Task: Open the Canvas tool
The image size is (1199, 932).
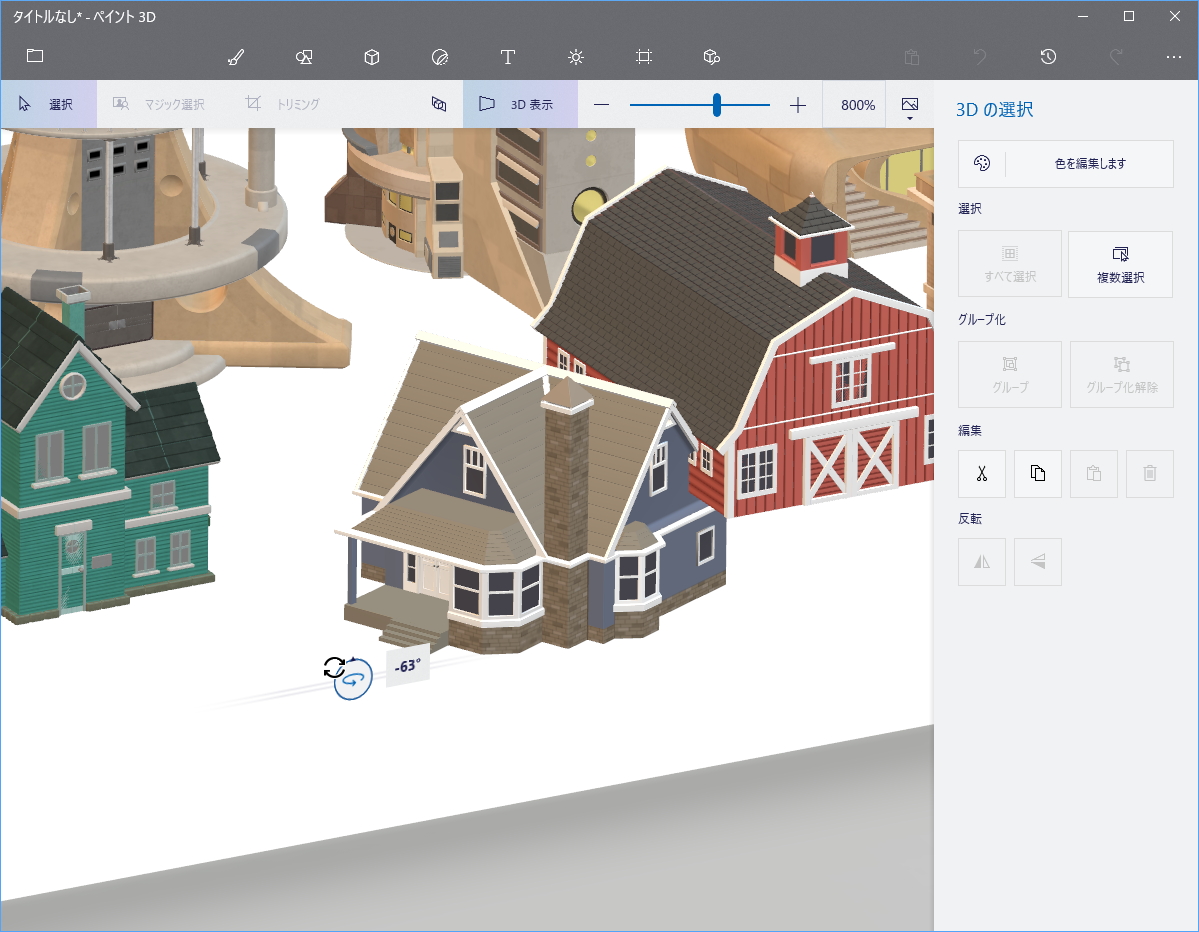Action: click(644, 57)
